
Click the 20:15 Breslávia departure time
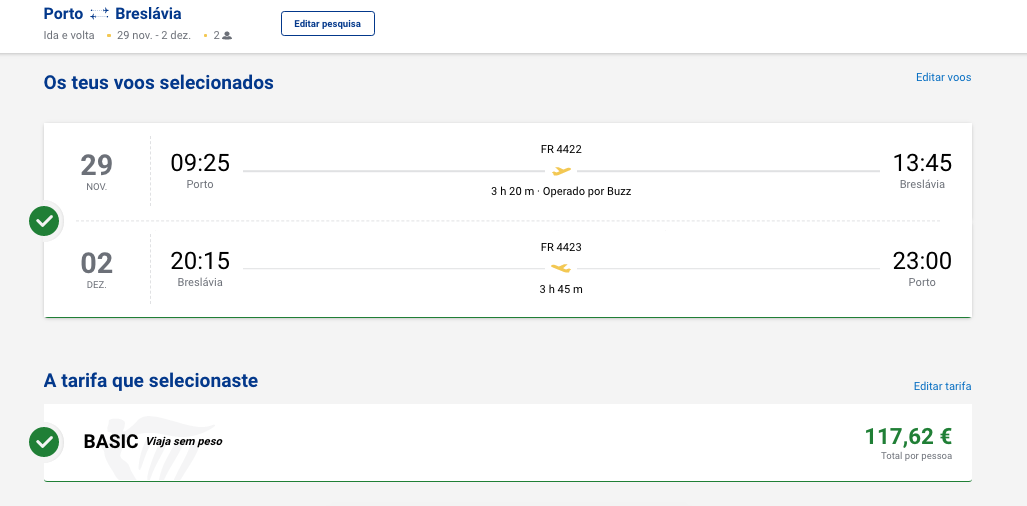(x=200, y=261)
